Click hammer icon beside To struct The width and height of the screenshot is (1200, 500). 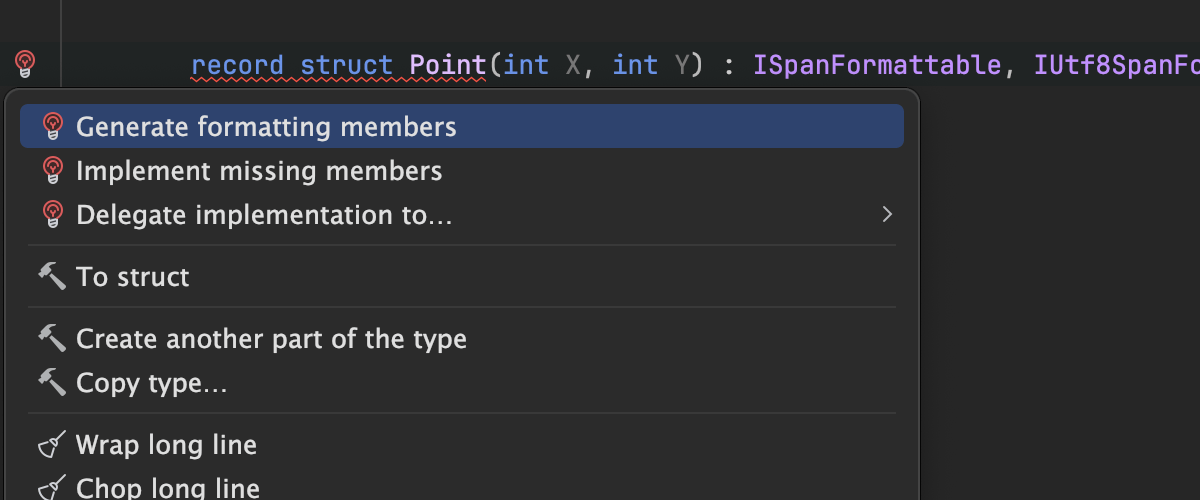pos(52,277)
